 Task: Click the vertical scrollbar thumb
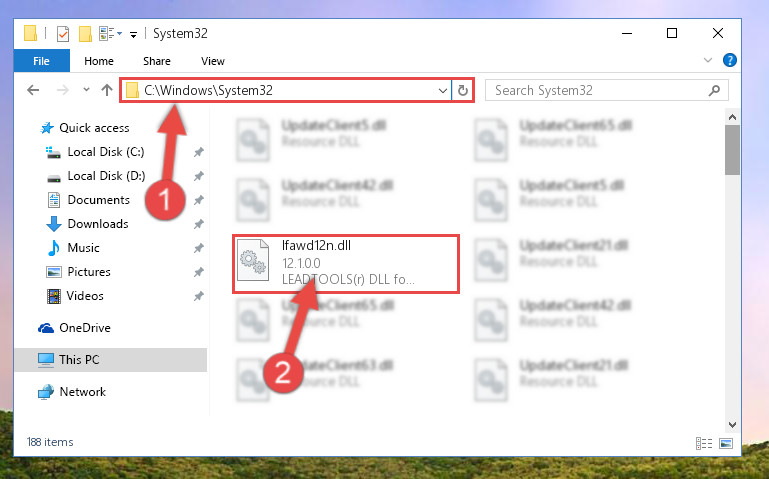coord(732,150)
